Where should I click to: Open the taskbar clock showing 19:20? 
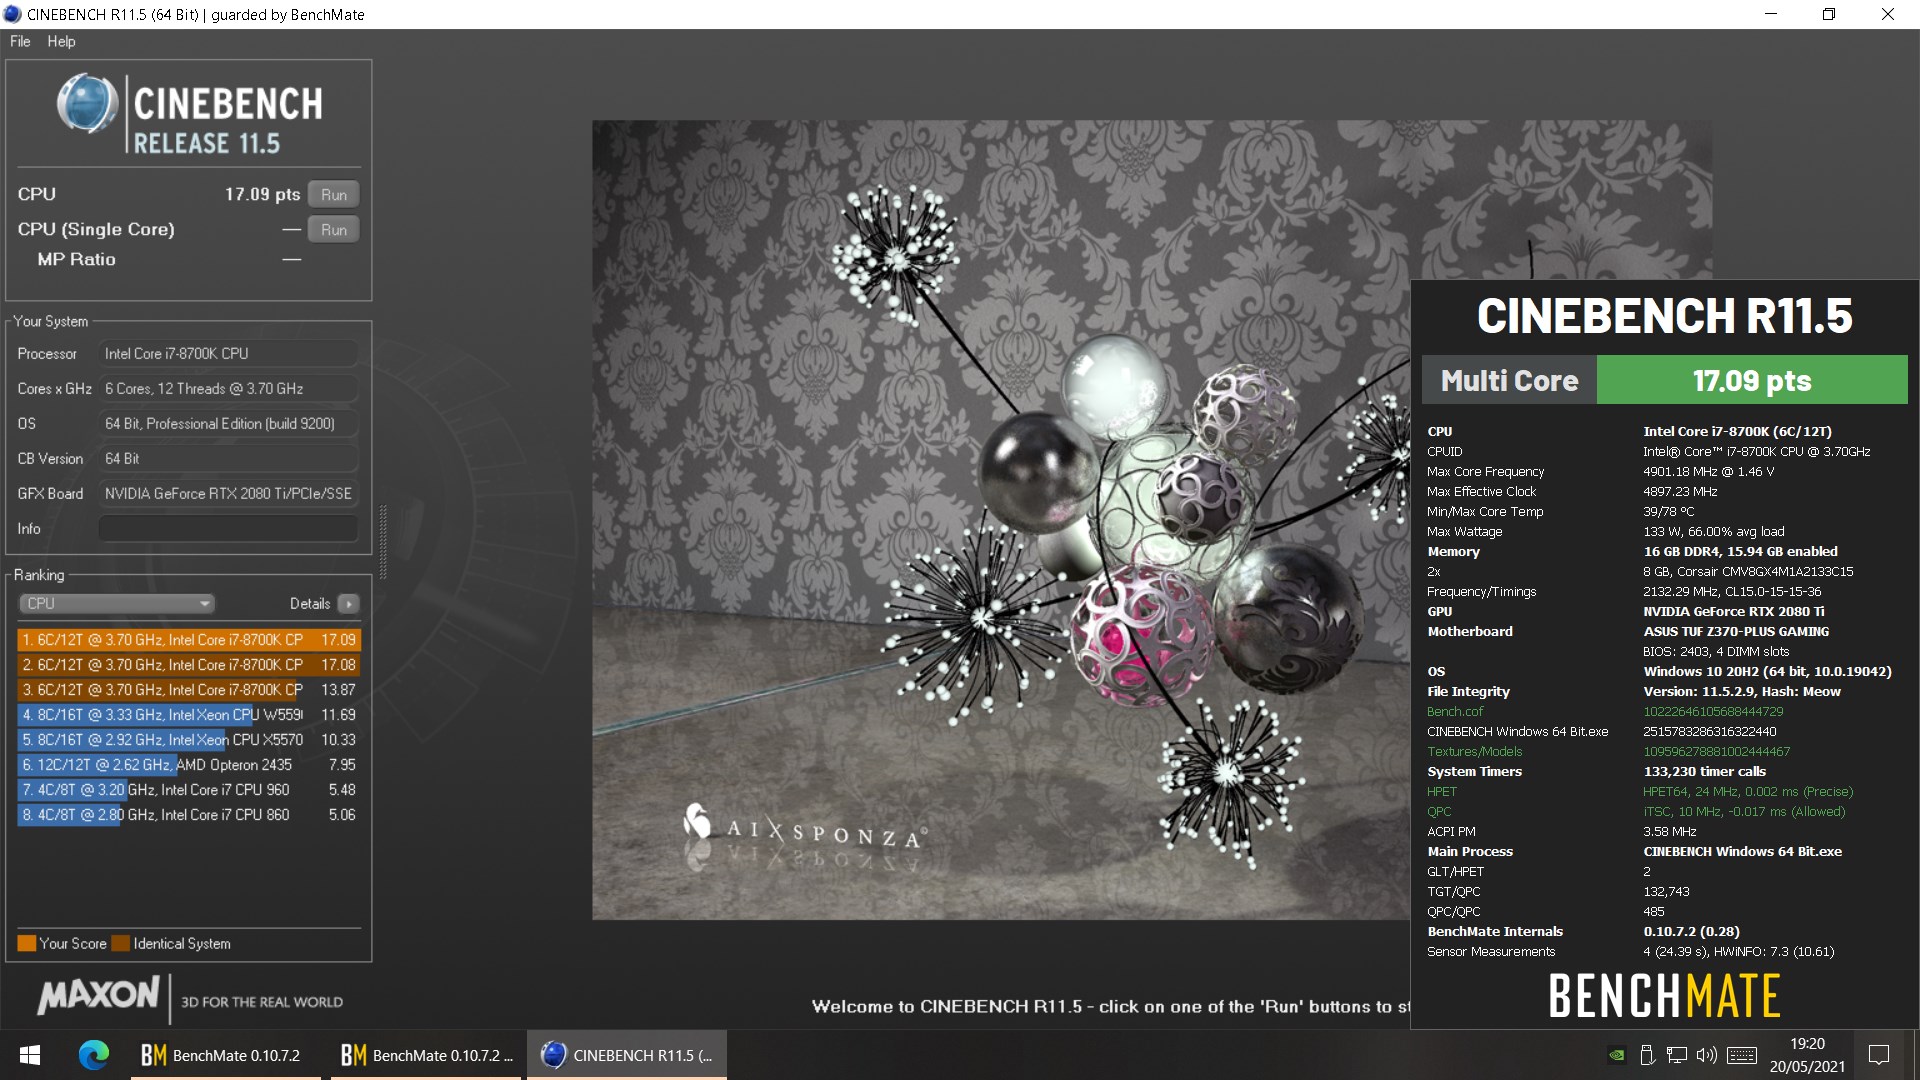click(x=1807, y=1055)
